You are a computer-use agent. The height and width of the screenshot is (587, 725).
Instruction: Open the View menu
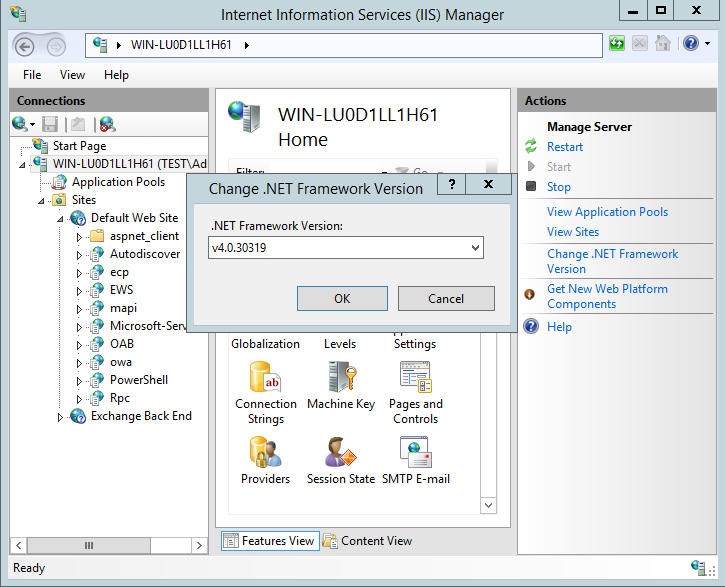point(72,75)
